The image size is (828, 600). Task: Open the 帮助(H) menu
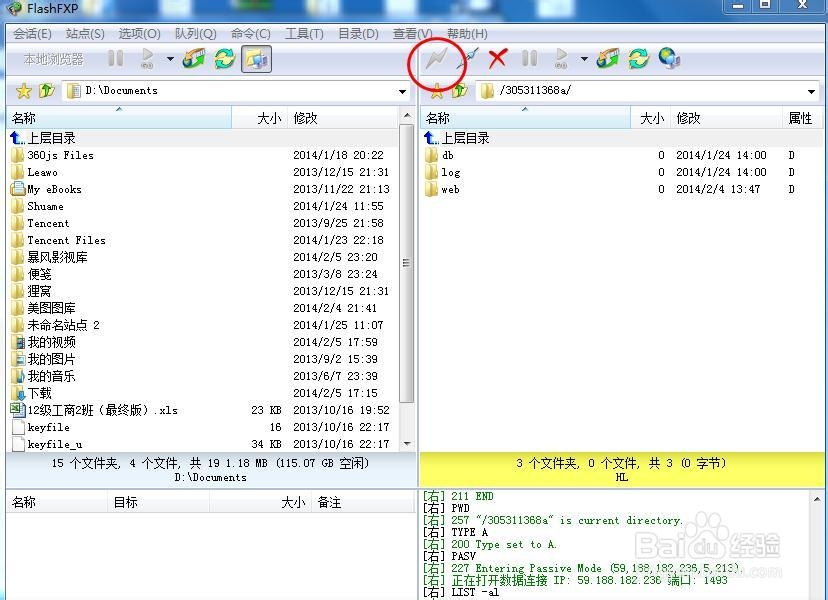pos(467,34)
